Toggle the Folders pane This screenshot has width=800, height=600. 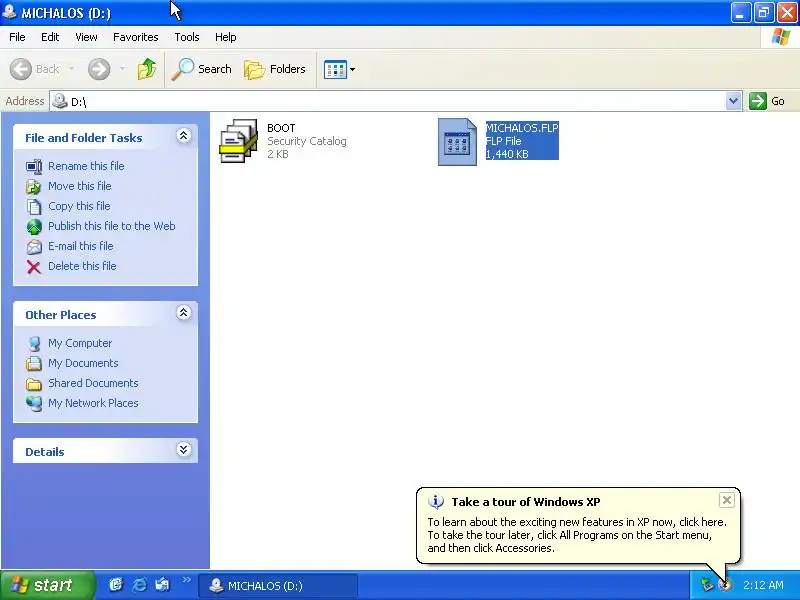[275, 69]
